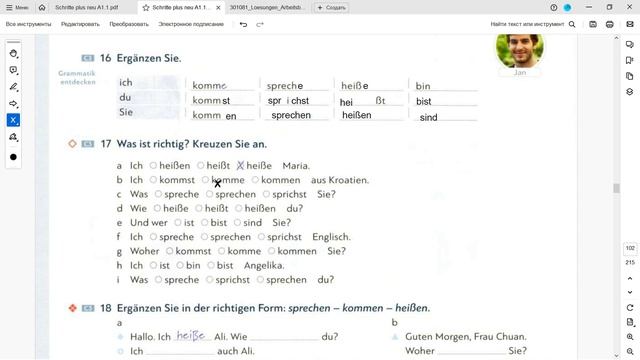The width and height of the screenshot is (640, 360).
Task: Select the arrow drawing tool
Action: pos(13,103)
